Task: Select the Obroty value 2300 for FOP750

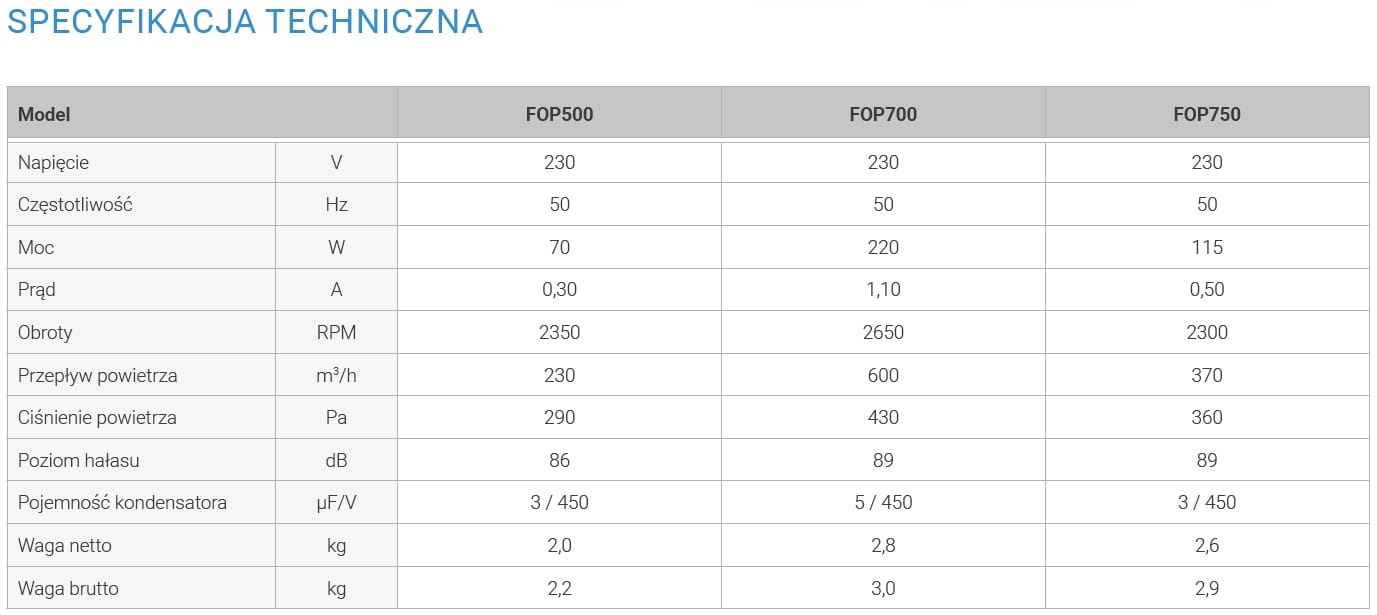Action: point(1207,332)
